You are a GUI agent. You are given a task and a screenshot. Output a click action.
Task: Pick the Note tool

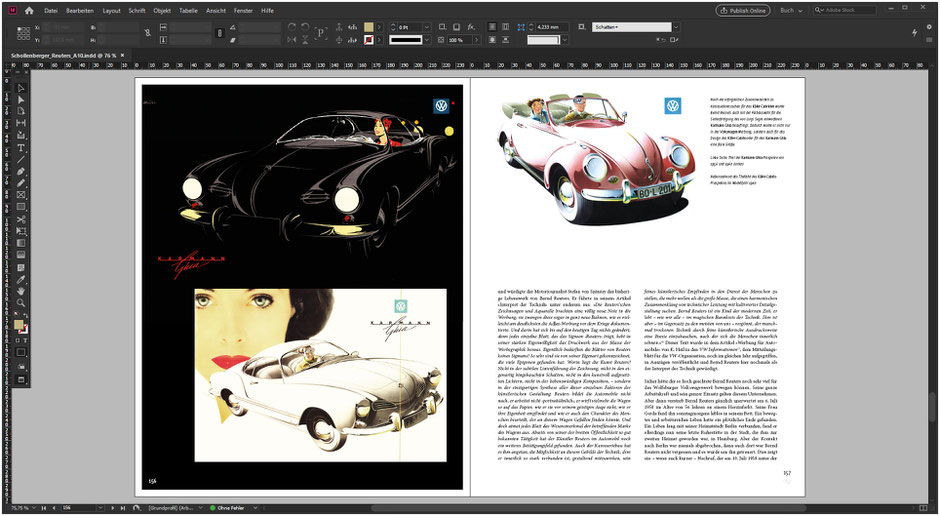(21, 267)
